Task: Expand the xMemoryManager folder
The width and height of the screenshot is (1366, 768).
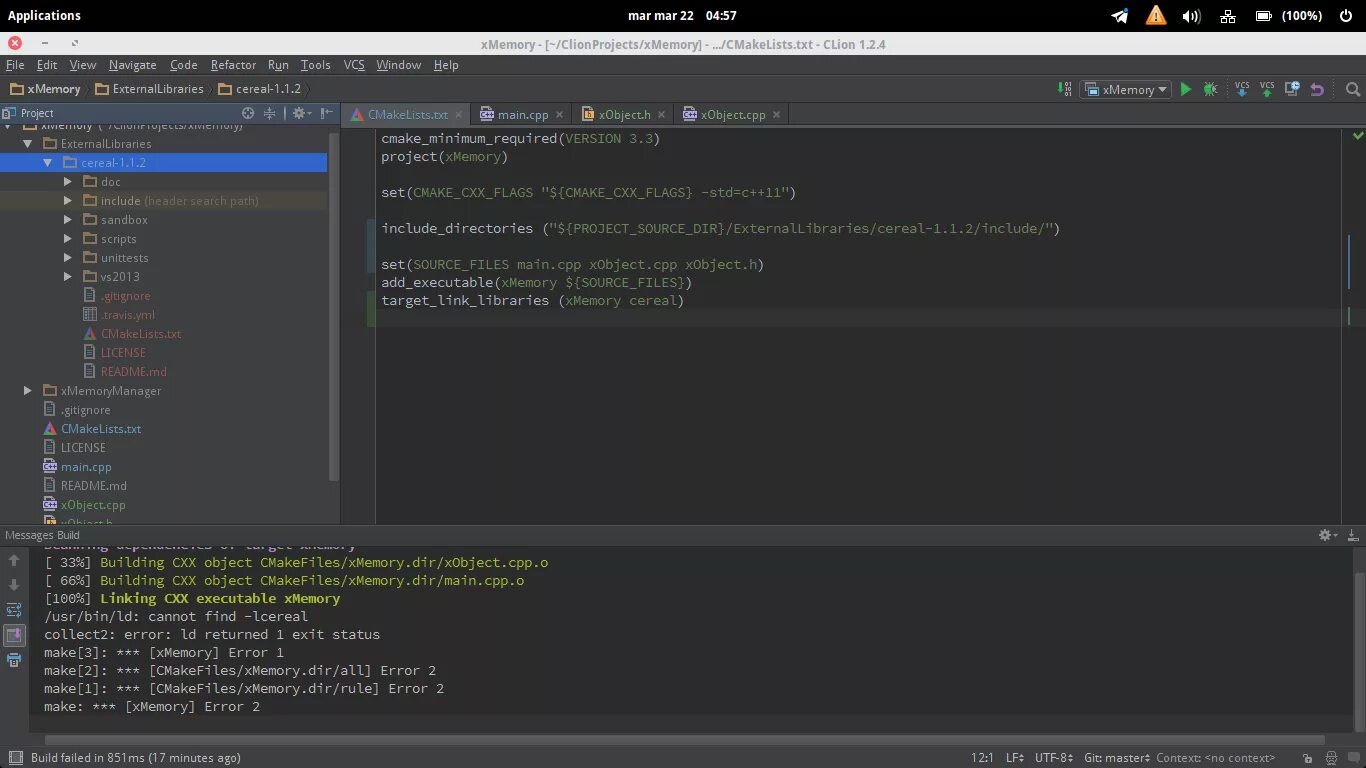Action: click(x=28, y=391)
